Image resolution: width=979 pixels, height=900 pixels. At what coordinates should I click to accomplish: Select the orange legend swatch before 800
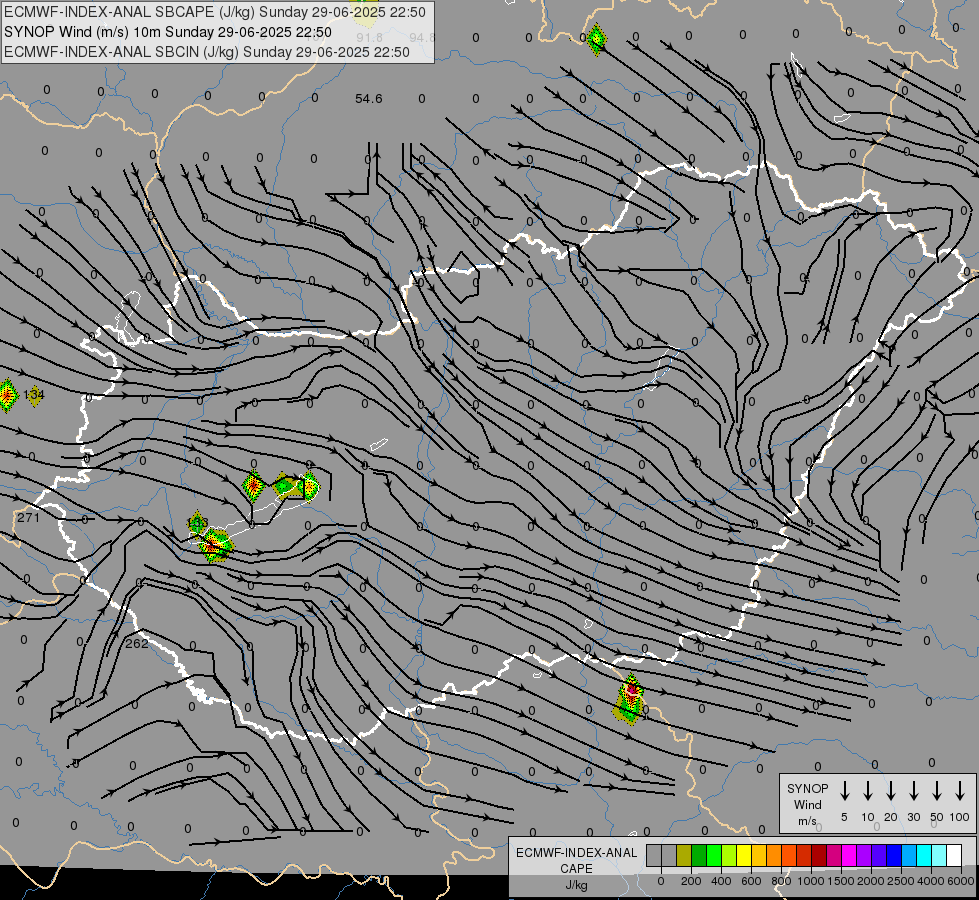pyautogui.click(x=774, y=855)
